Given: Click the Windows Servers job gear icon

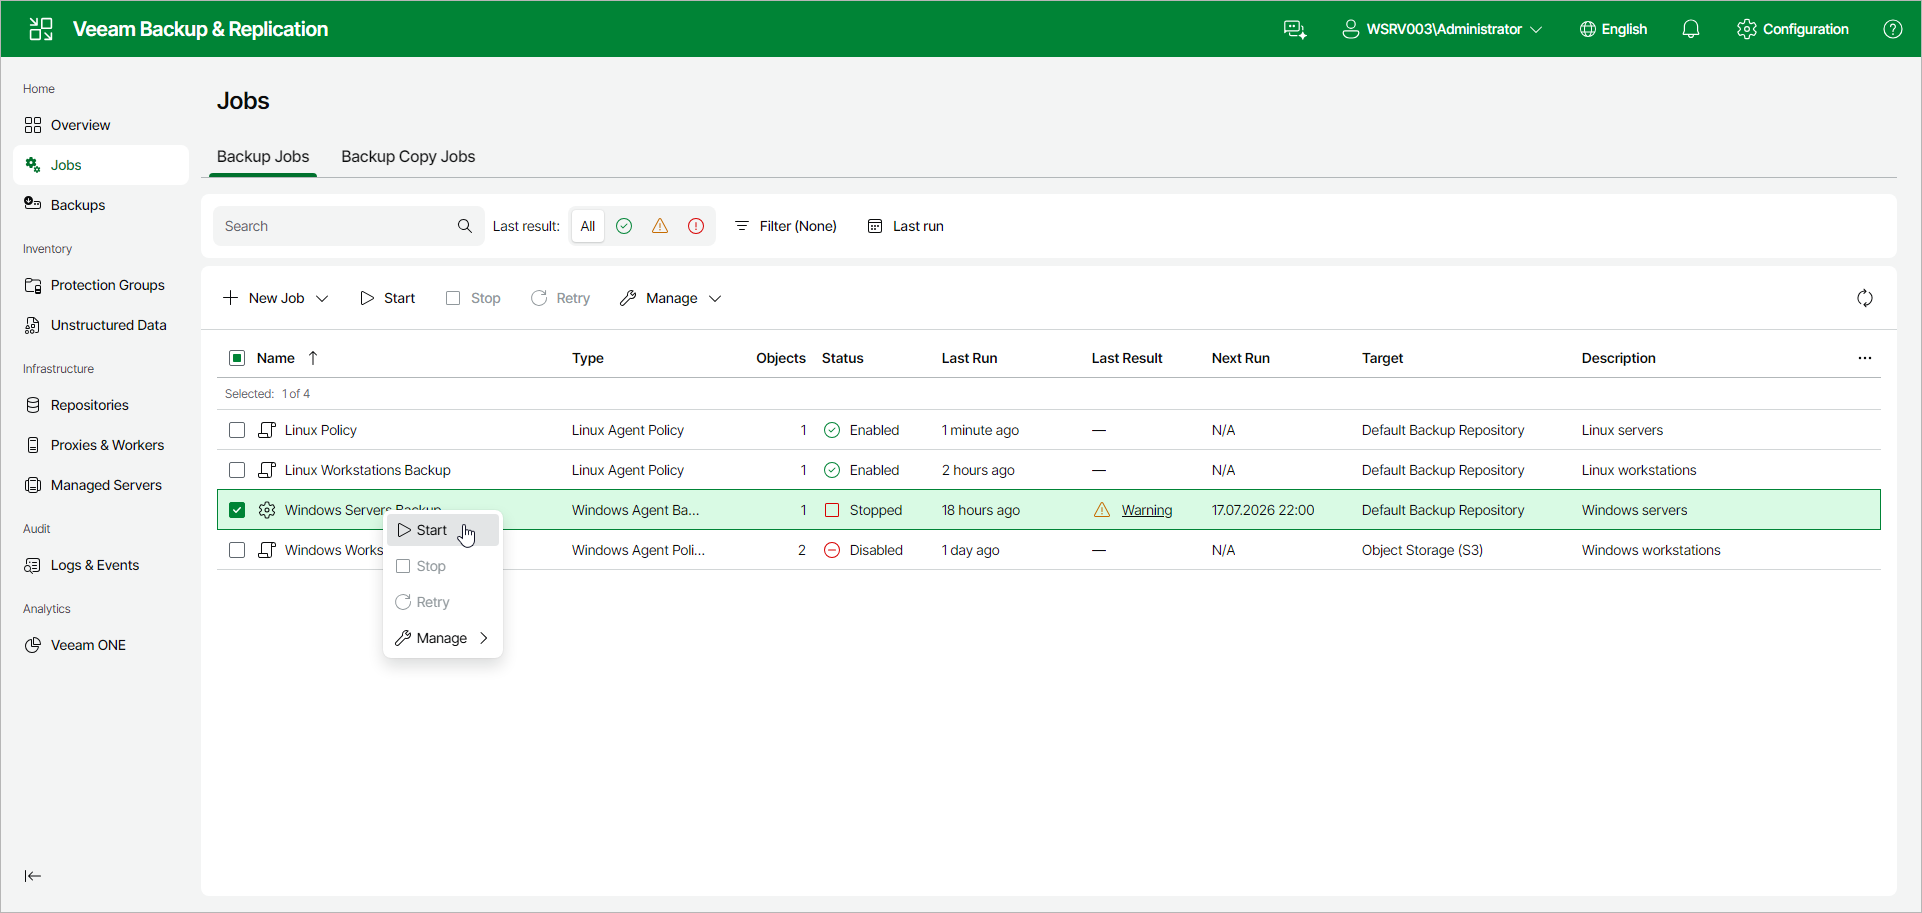Looking at the screenshot, I should pyautogui.click(x=267, y=510).
